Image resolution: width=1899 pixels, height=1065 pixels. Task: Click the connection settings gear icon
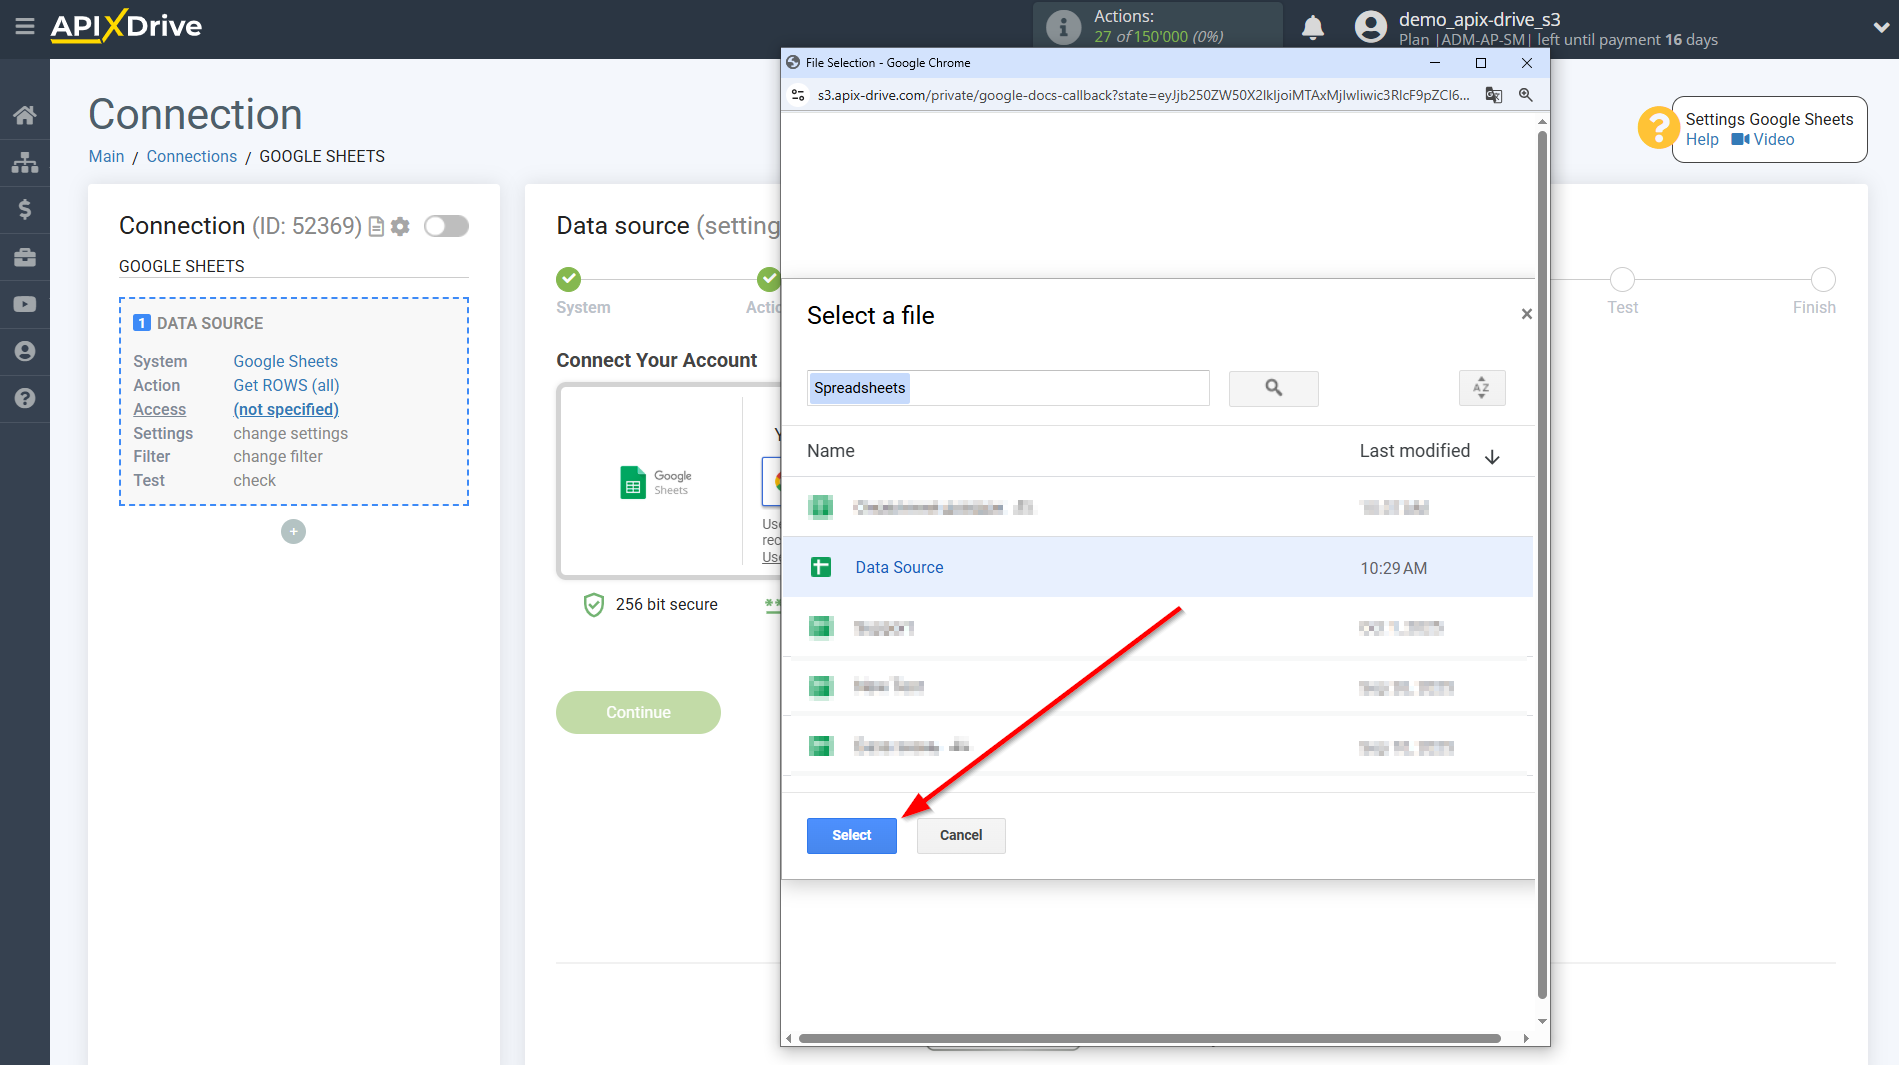[401, 227]
